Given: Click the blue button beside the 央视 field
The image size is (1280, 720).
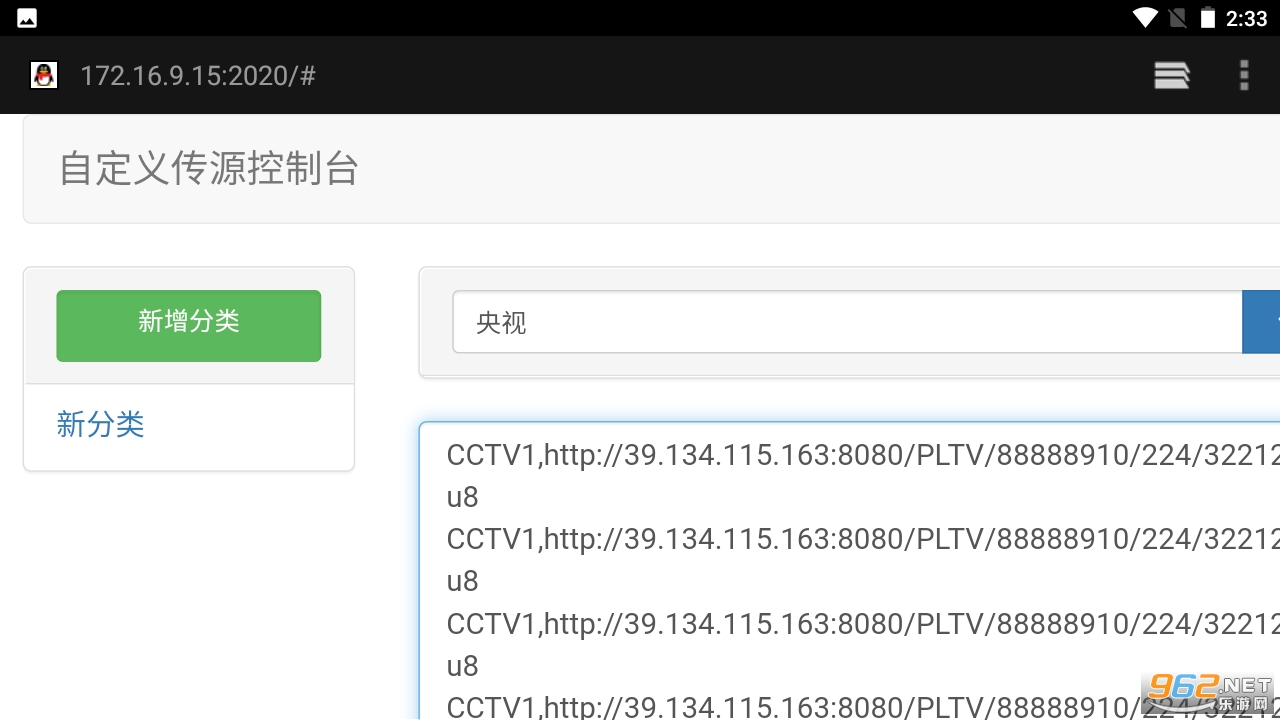Looking at the screenshot, I should (1261, 322).
